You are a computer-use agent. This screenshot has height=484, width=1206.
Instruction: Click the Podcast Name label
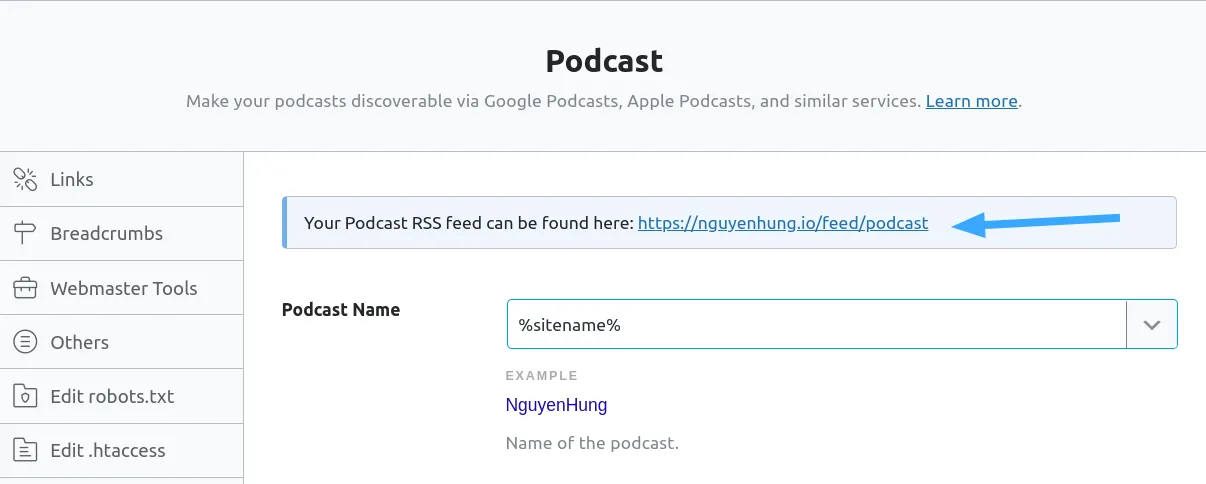tap(341, 309)
